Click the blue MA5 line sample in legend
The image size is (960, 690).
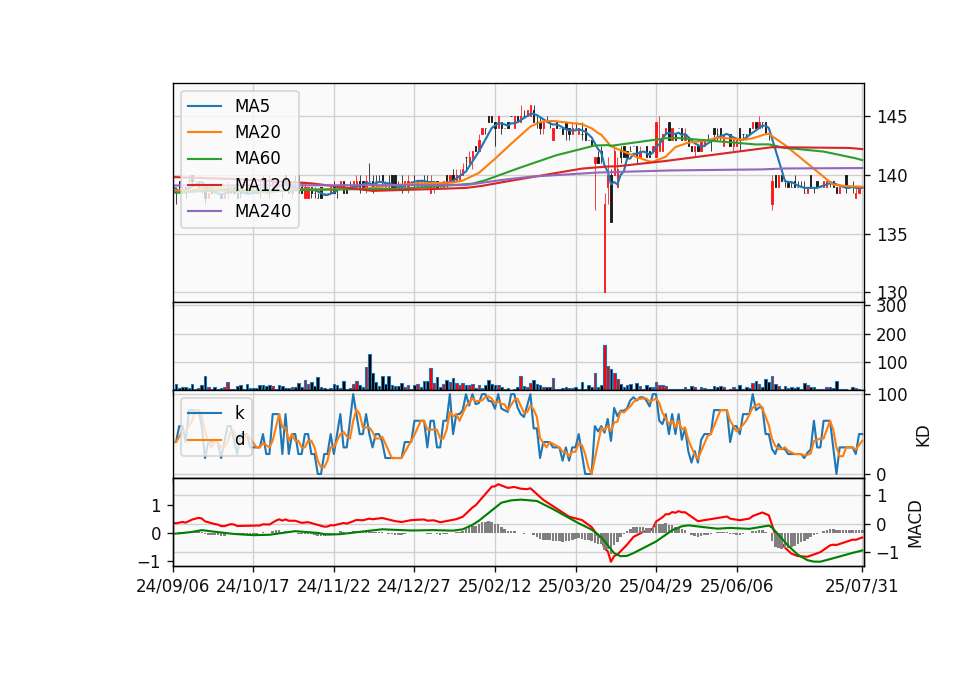coord(204,106)
